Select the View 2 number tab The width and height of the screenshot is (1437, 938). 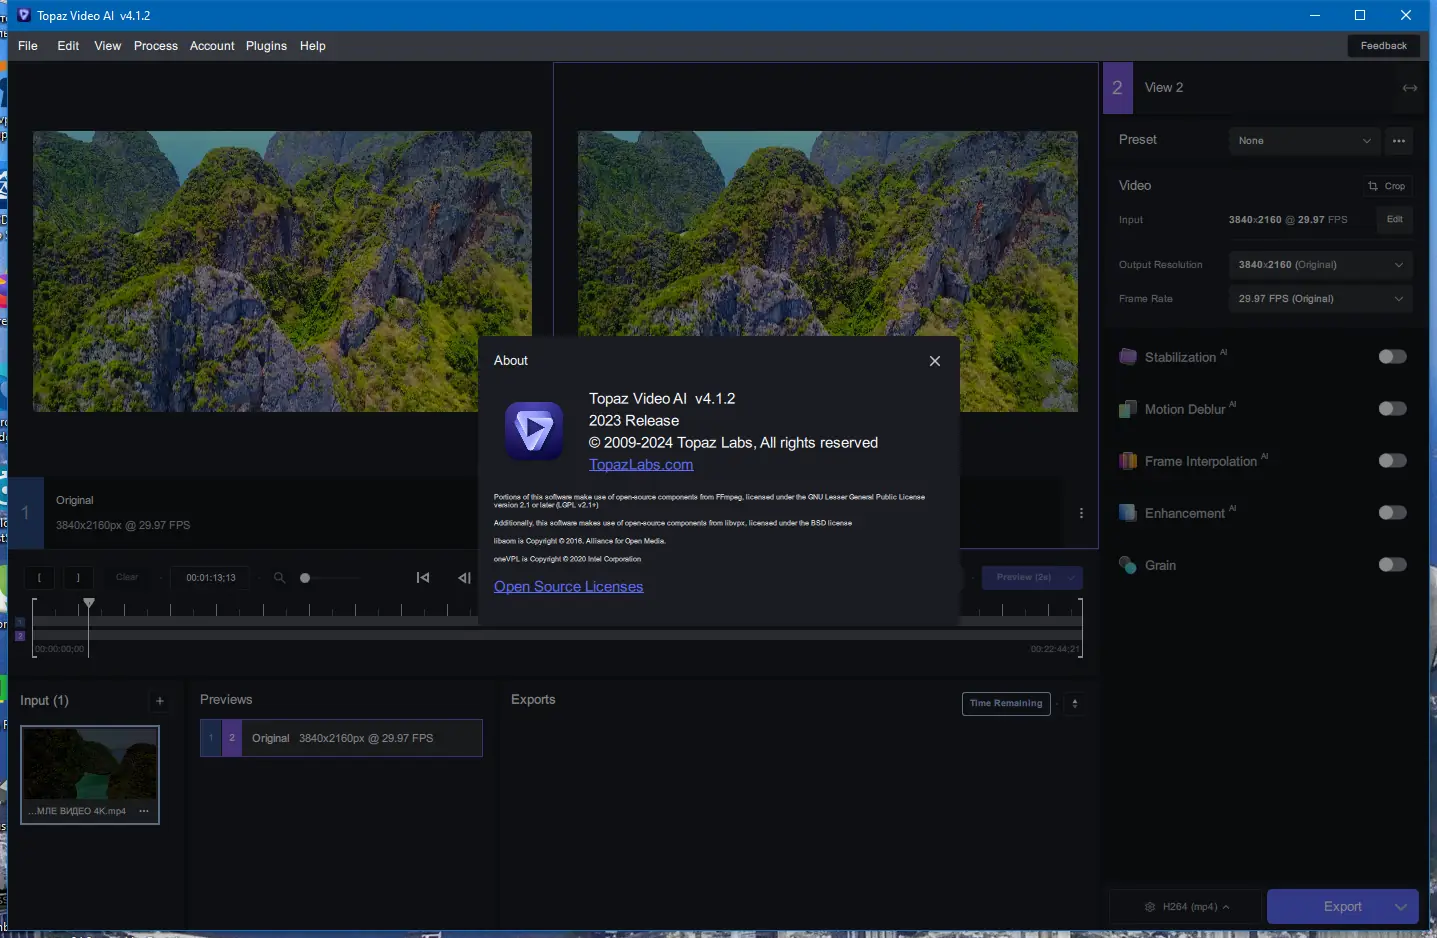[1117, 88]
